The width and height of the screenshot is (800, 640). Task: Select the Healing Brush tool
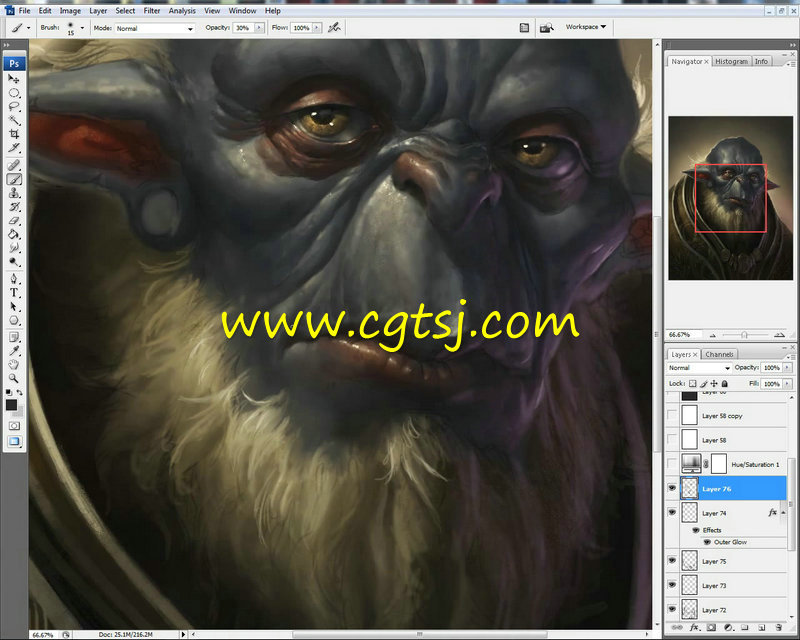click(14, 165)
